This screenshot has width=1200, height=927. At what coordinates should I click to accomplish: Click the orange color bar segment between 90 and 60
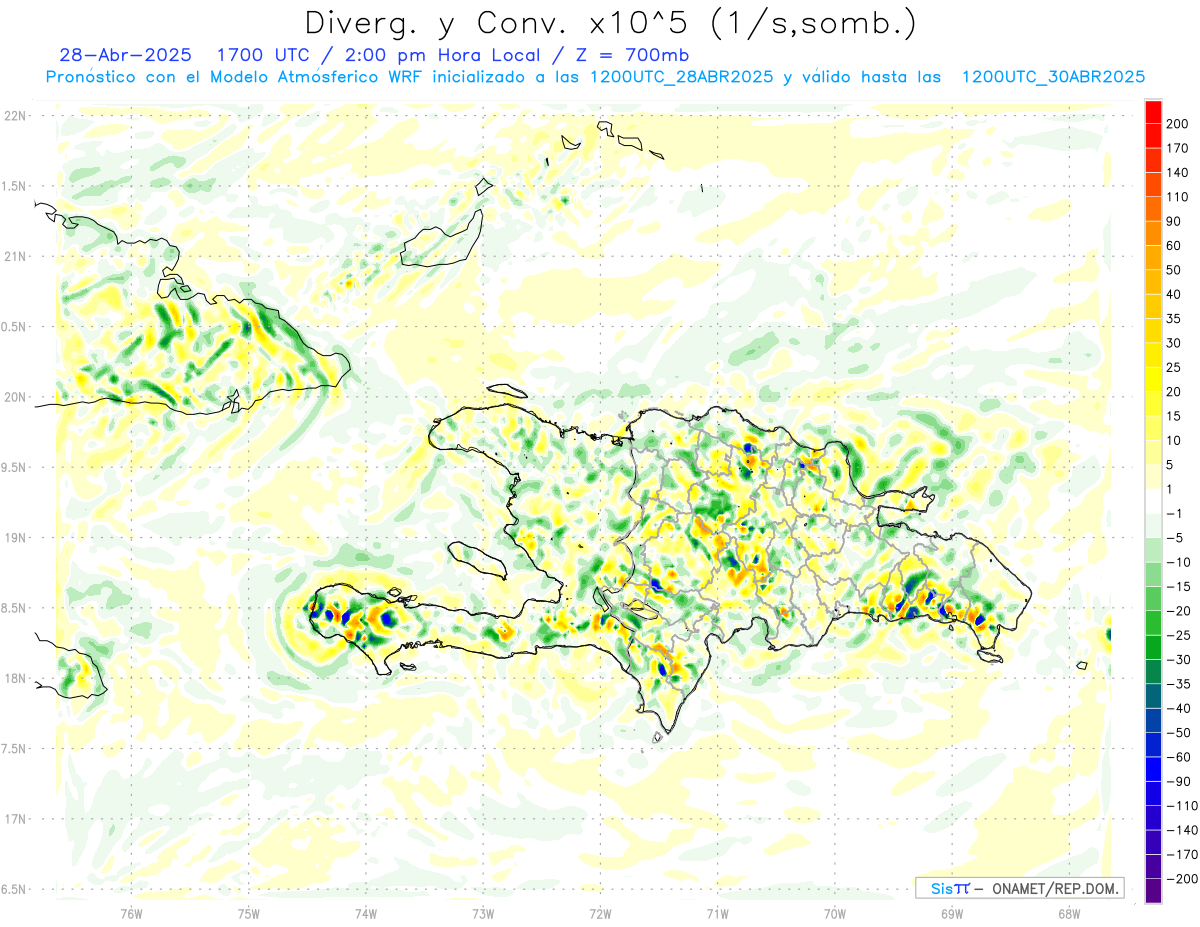click(x=1153, y=234)
